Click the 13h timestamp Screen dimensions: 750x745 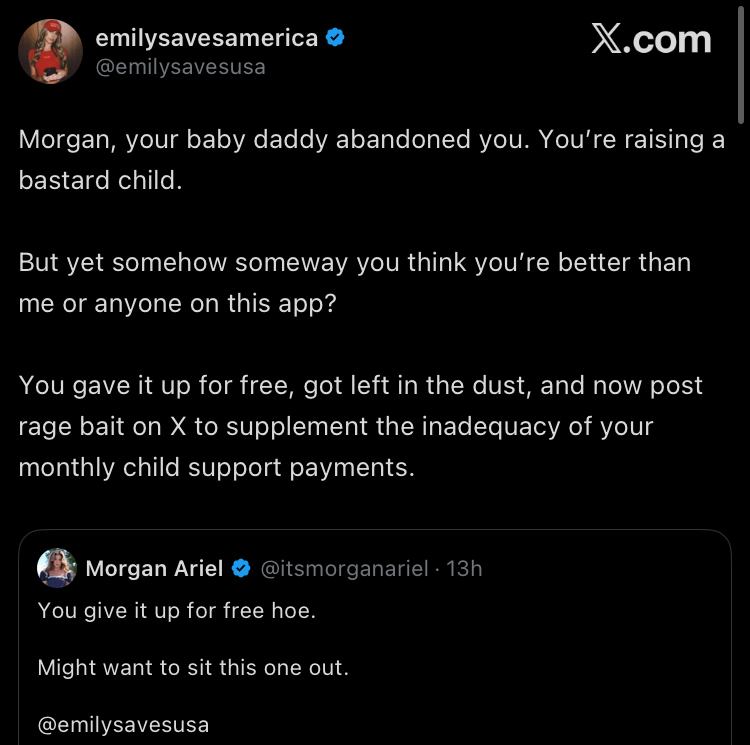(x=464, y=569)
